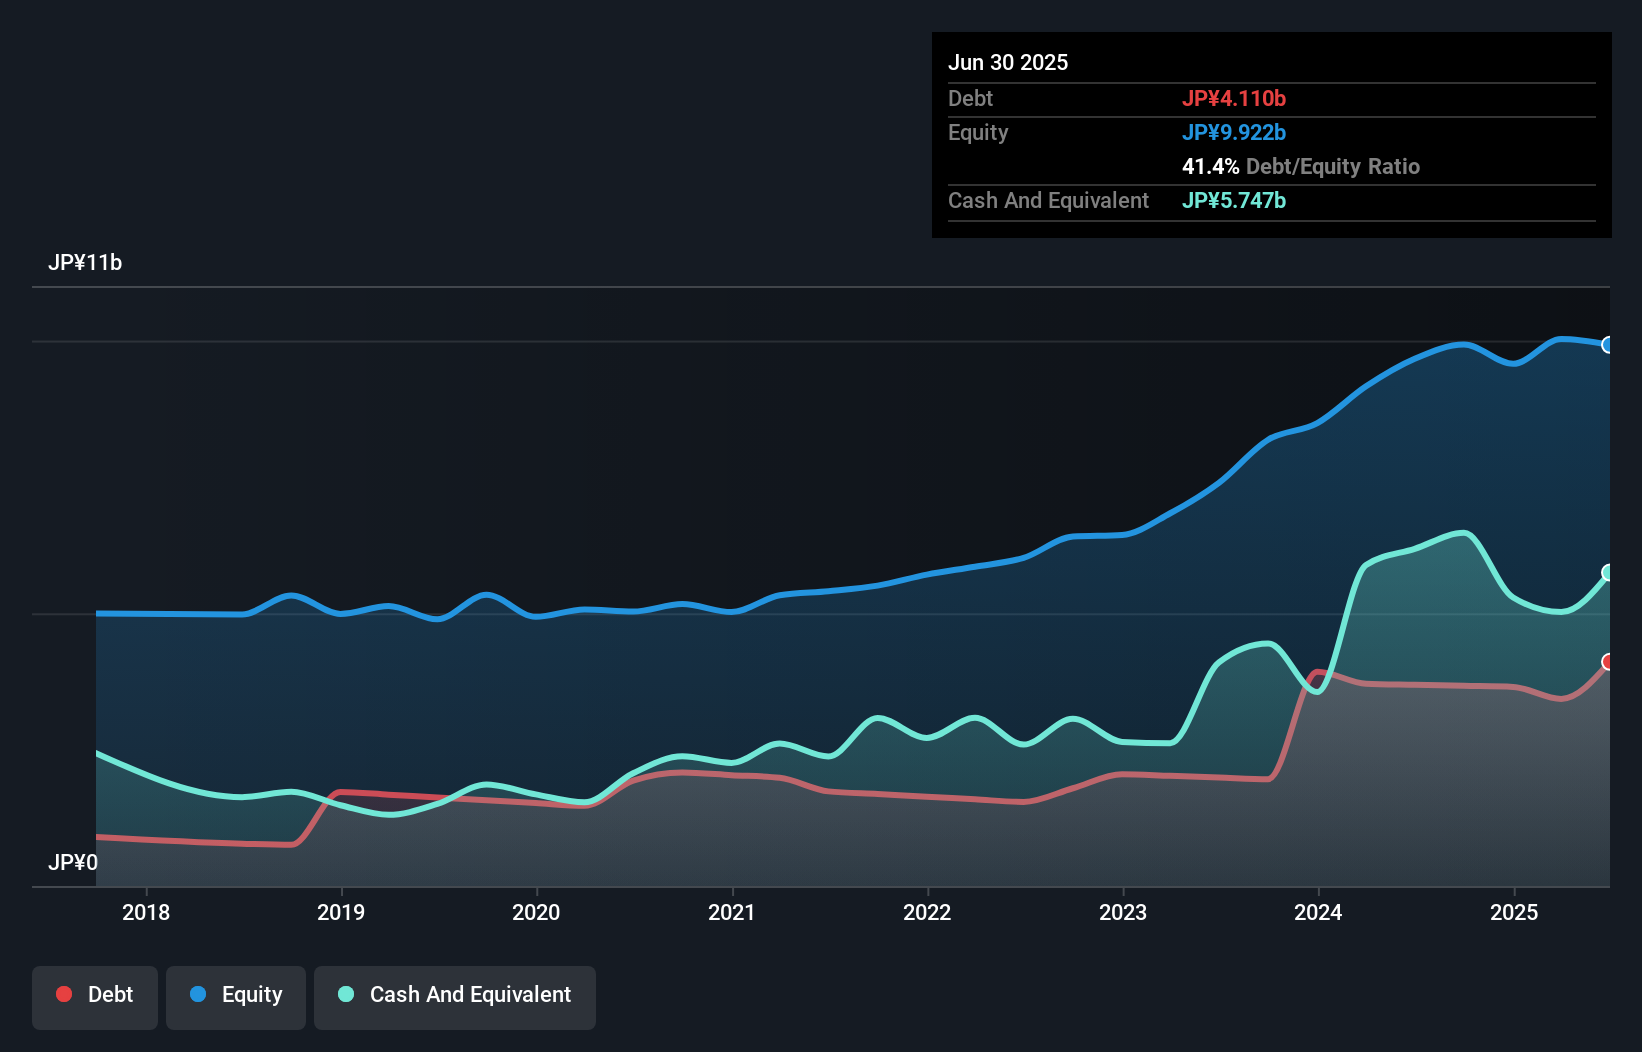
Task: Click the red JP¥4.110b Debt value
Action: (x=1235, y=98)
